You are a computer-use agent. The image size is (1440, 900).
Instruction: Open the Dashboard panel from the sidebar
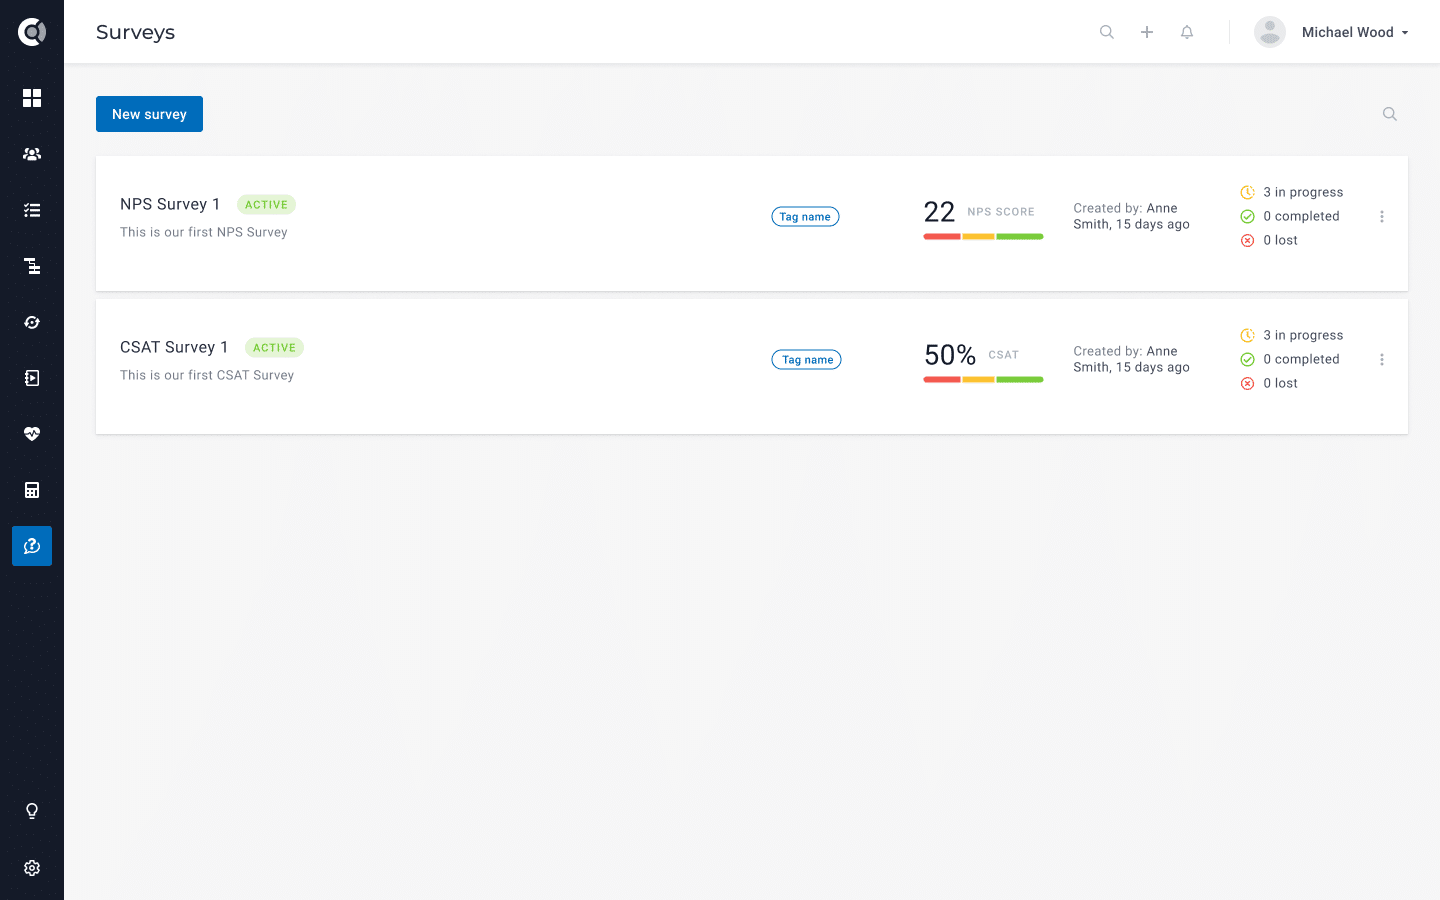pyautogui.click(x=32, y=98)
